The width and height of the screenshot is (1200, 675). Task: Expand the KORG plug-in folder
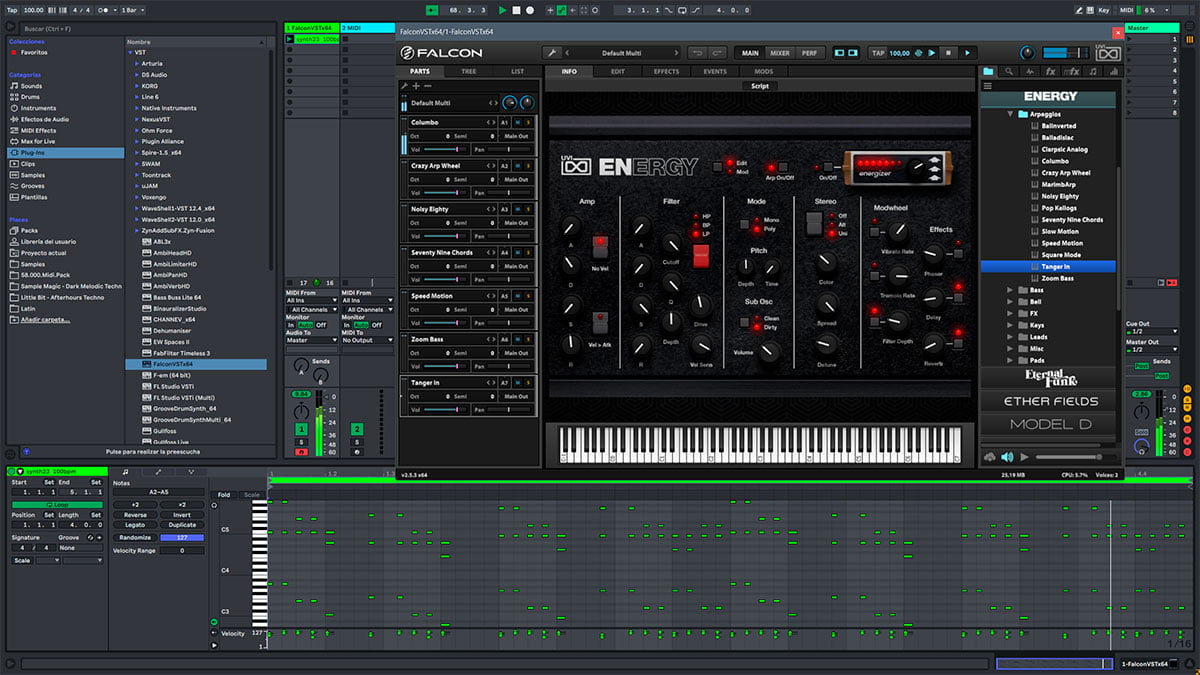coord(136,85)
